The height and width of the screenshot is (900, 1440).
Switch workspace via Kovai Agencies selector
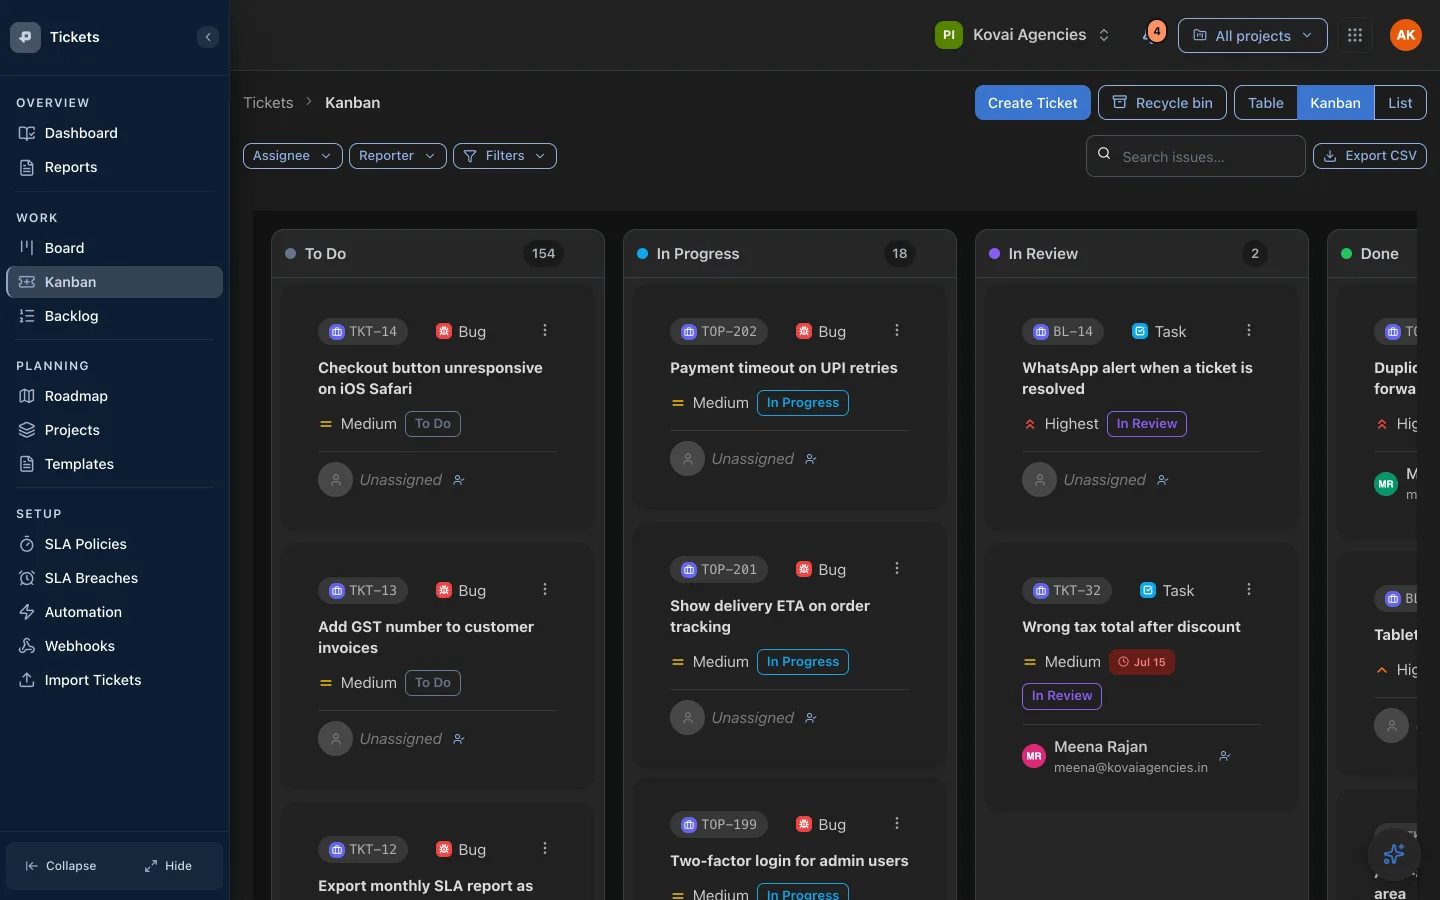tap(1023, 35)
